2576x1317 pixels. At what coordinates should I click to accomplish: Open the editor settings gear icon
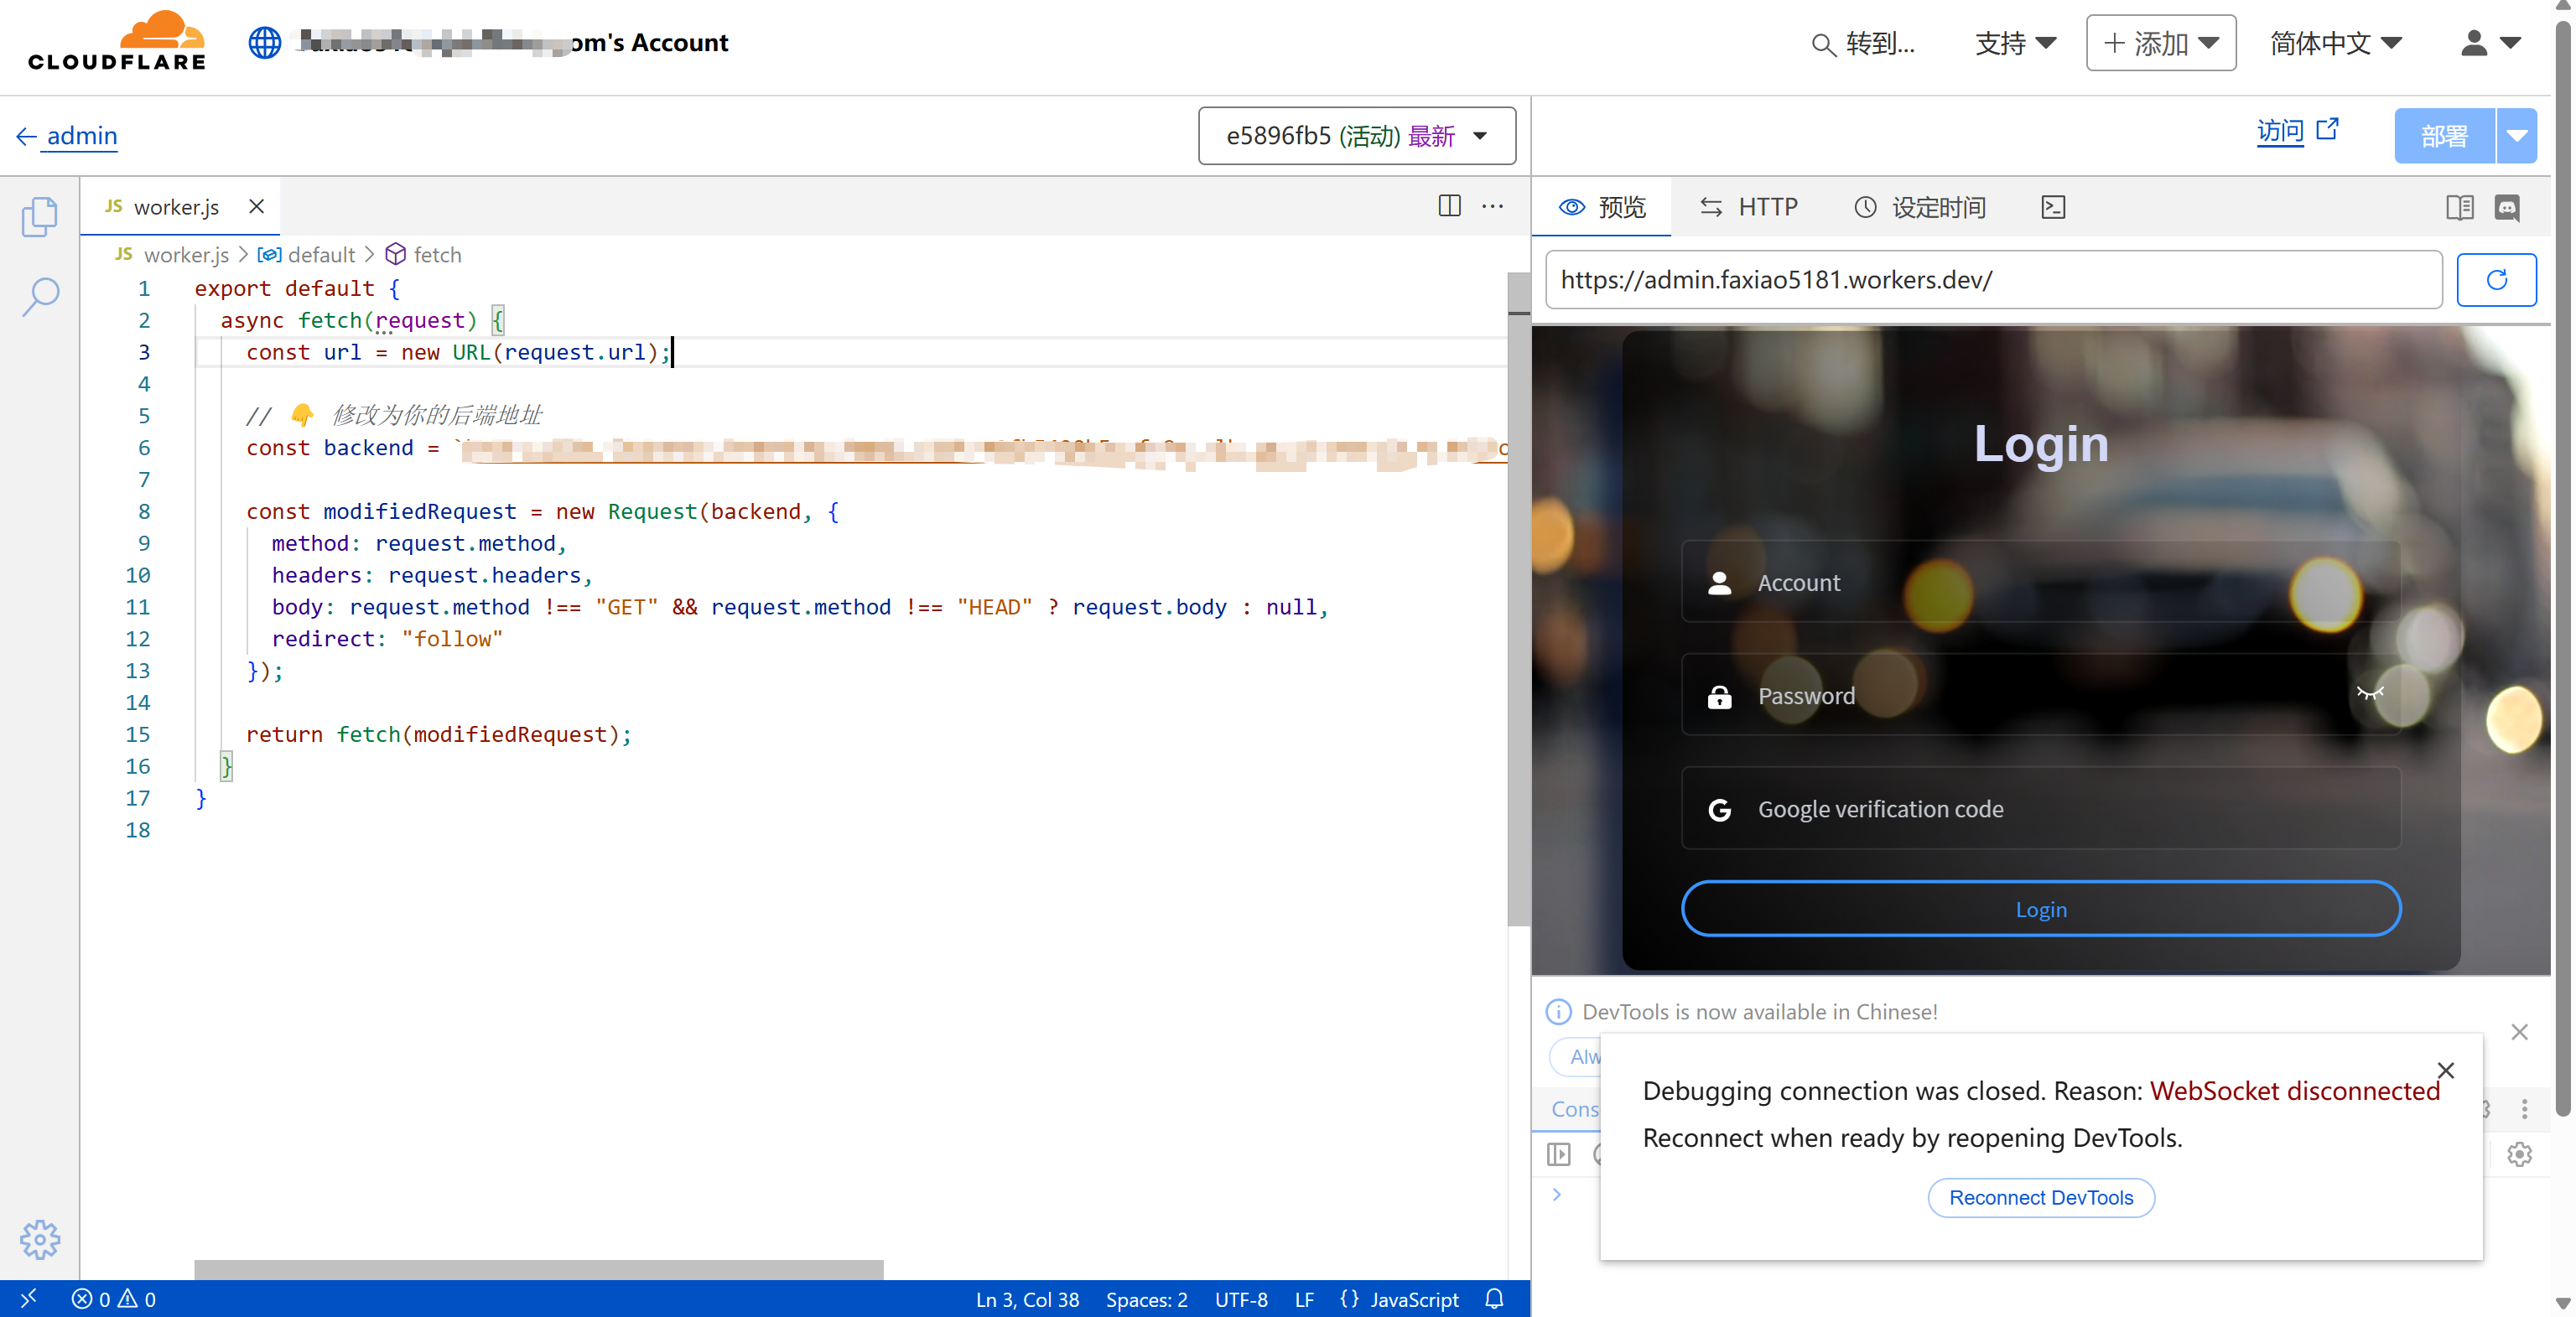pos(40,1239)
